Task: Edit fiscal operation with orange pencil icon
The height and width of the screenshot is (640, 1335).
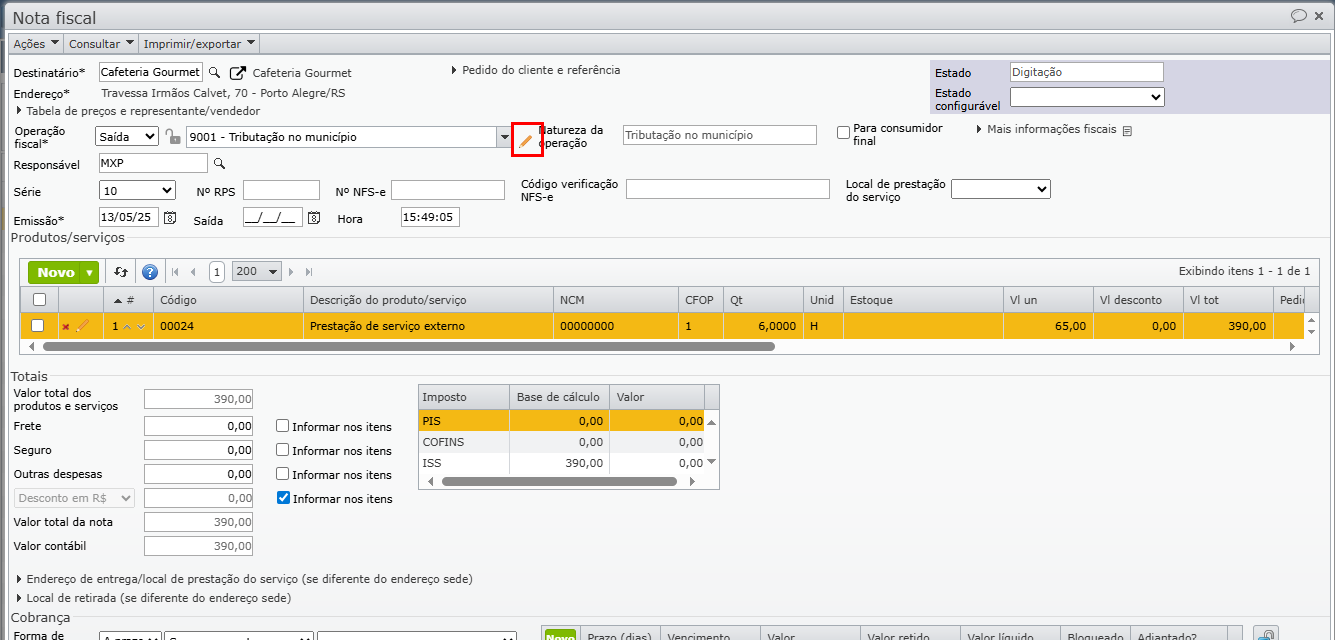Action: pos(526,141)
